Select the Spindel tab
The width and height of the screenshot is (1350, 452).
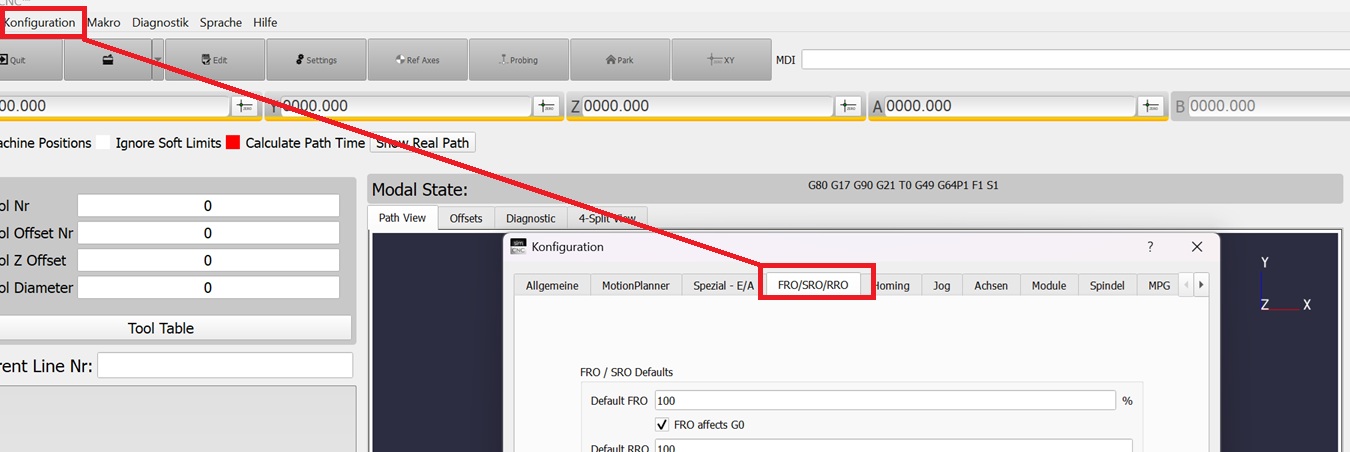click(x=1108, y=285)
